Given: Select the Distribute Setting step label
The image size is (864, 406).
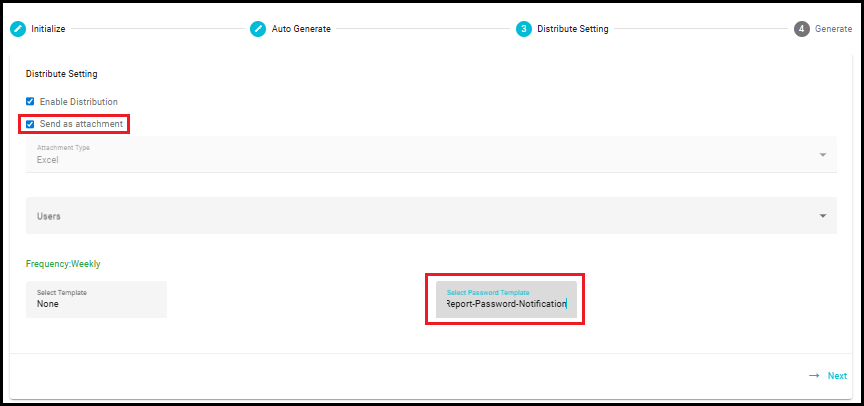Looking at the screenshot, I should [573, 29].
